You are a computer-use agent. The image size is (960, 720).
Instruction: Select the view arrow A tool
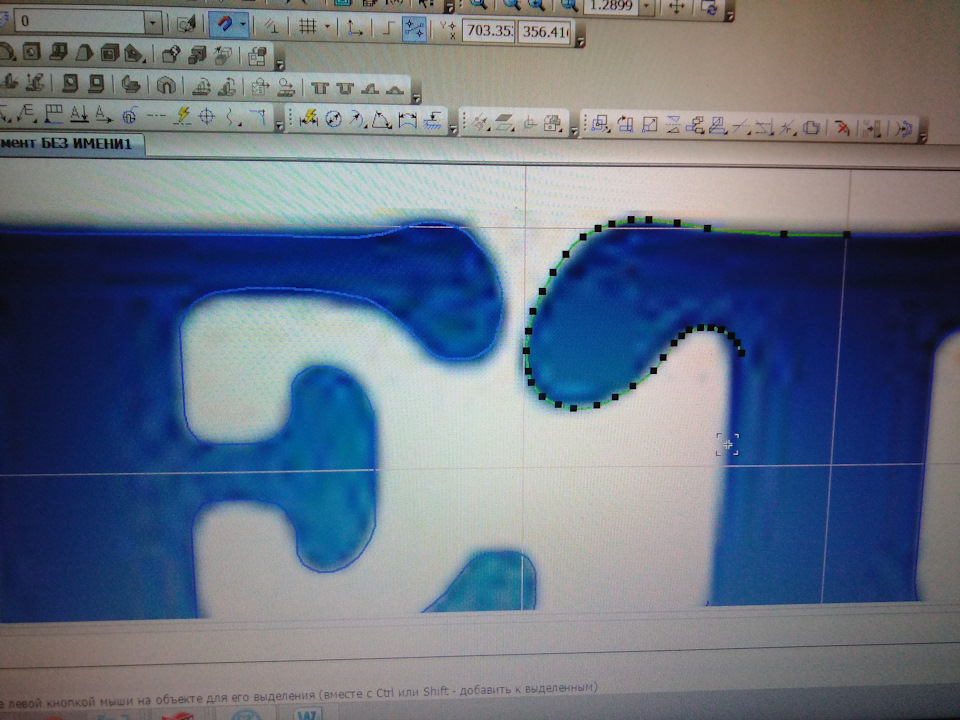(x=104, y=114)
